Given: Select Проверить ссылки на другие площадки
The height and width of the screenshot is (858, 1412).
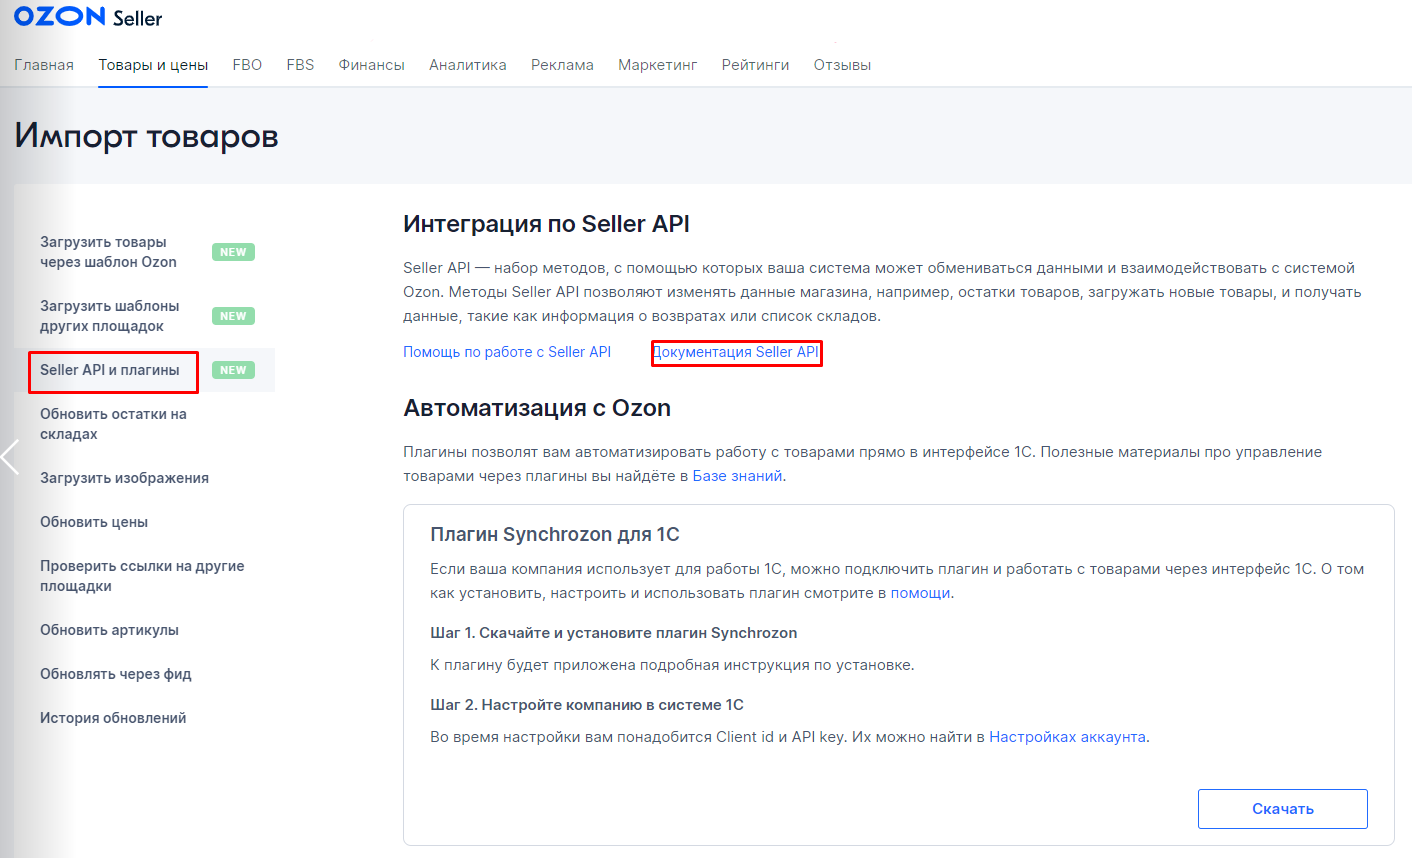Looking at the screenshot, I should tap(142, 576).
